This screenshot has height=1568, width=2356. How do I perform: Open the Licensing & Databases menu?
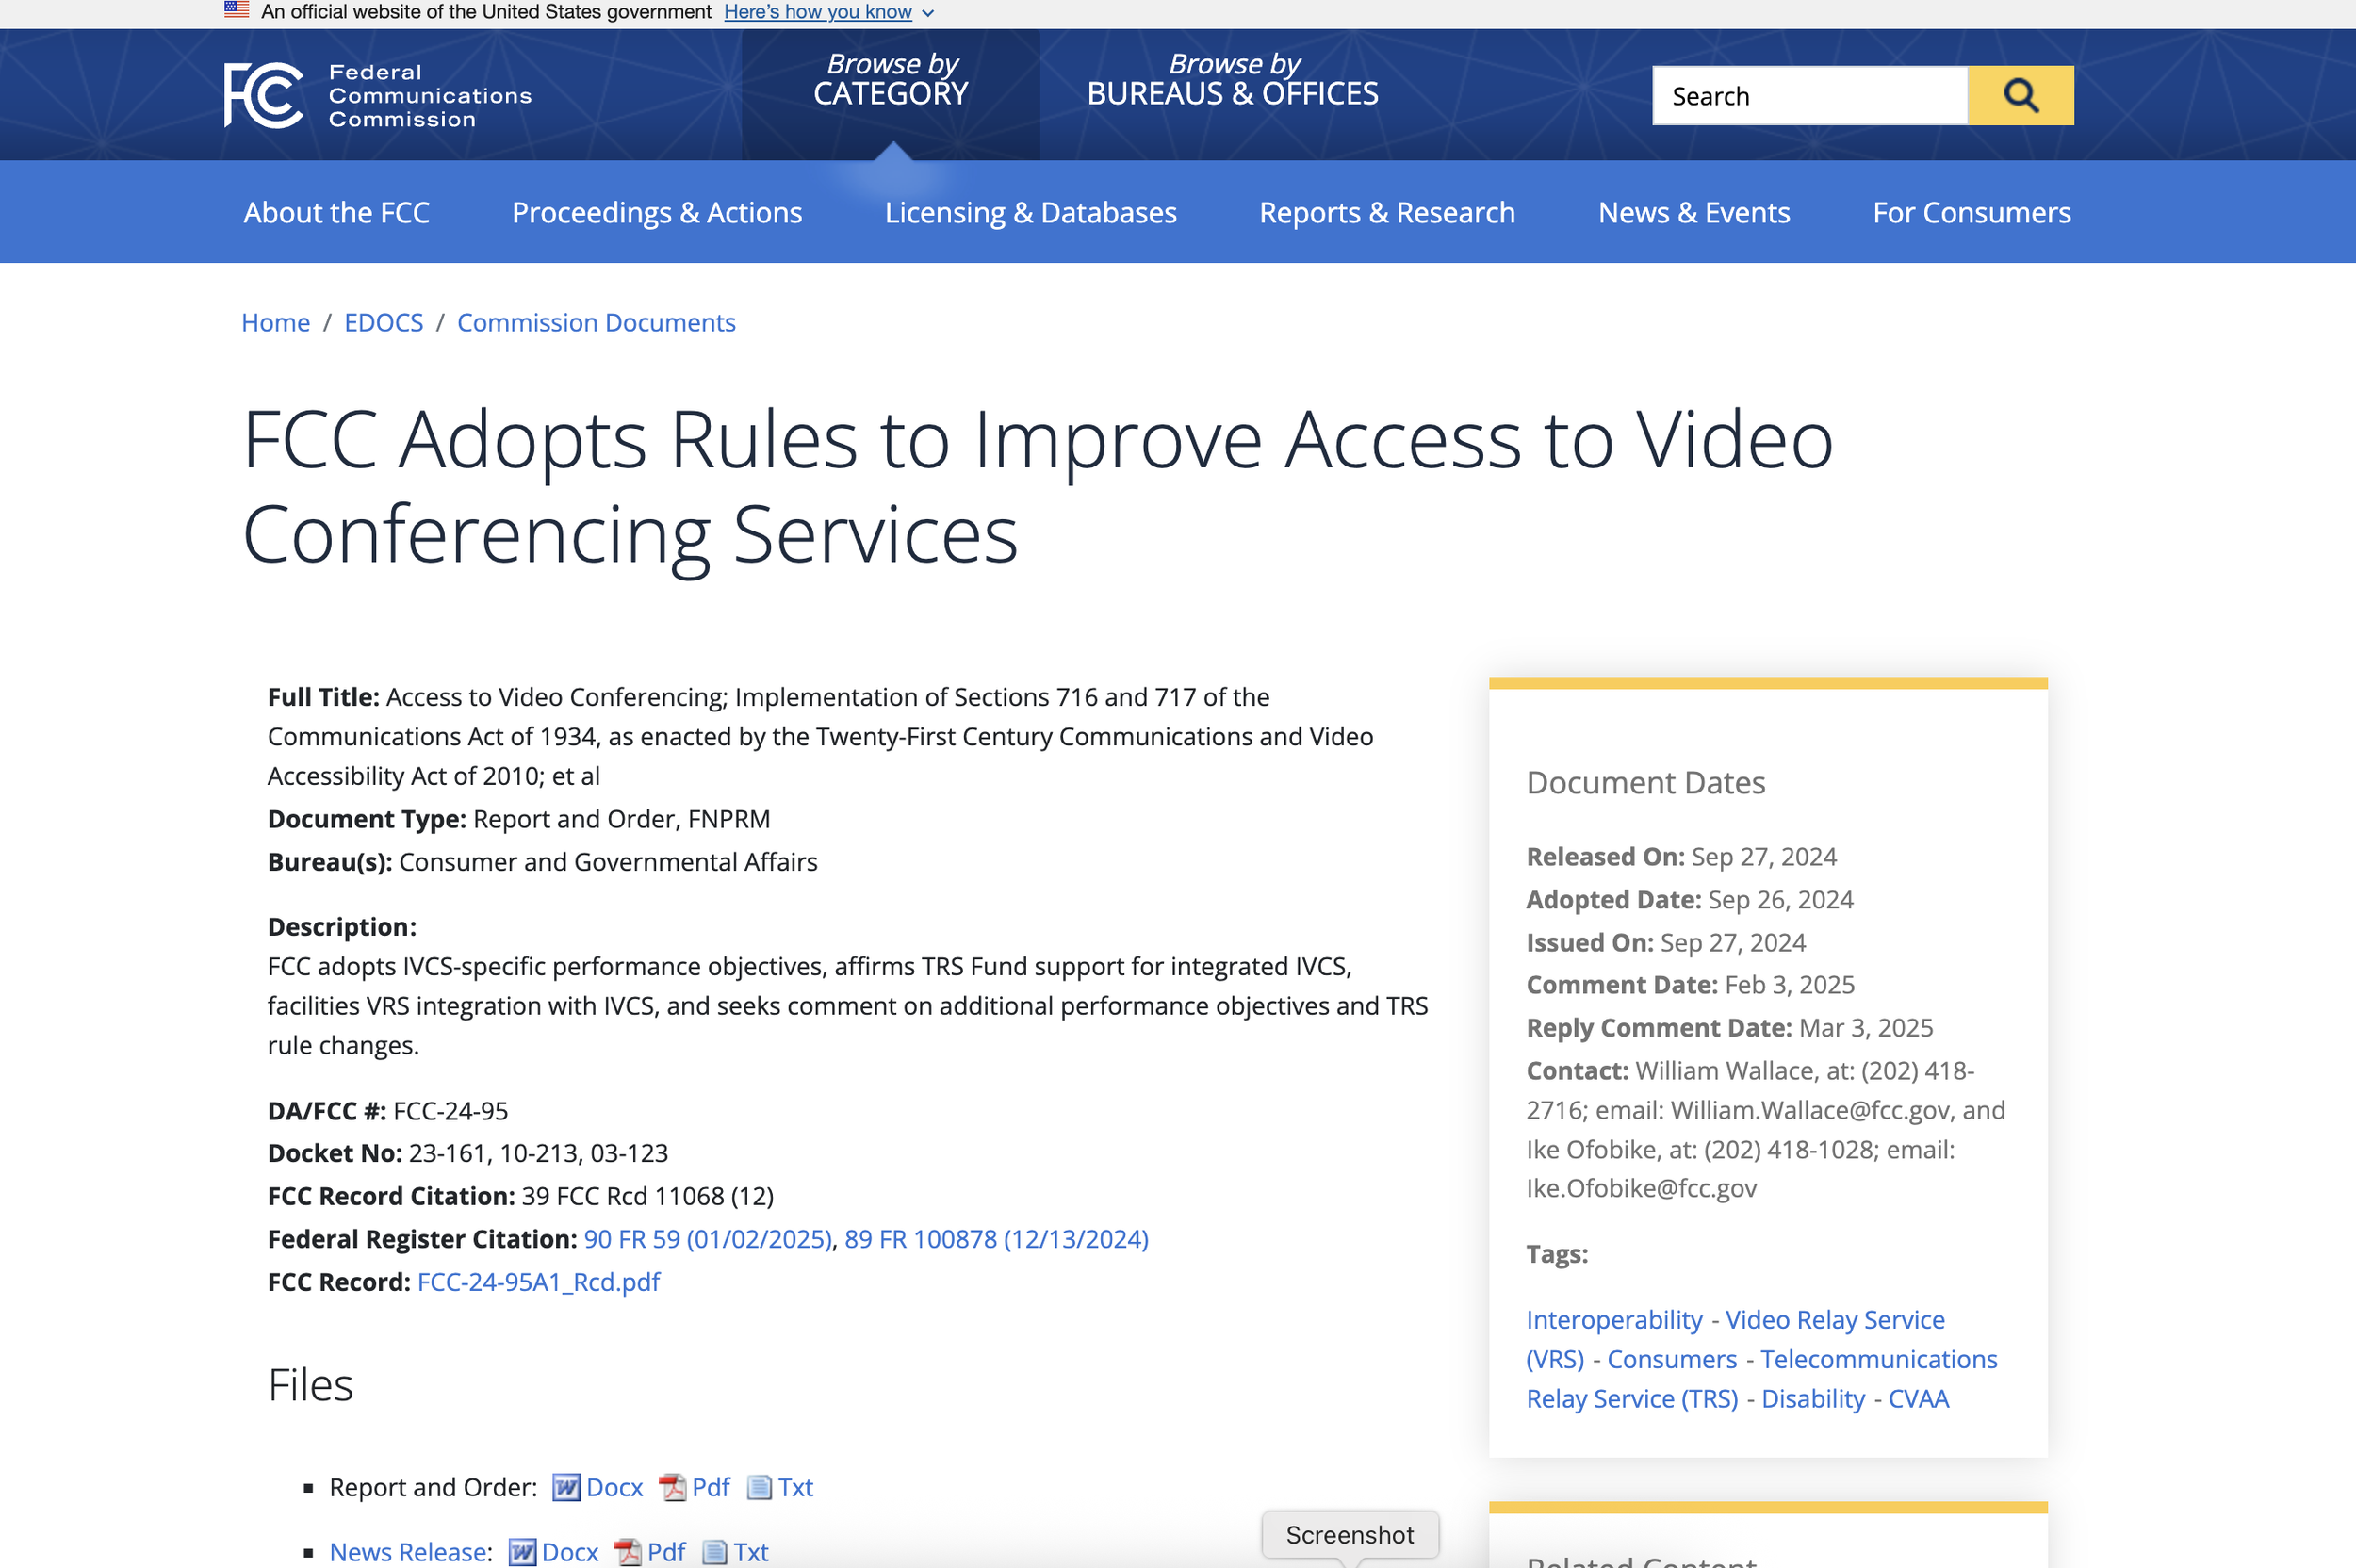click(1030, 213)
